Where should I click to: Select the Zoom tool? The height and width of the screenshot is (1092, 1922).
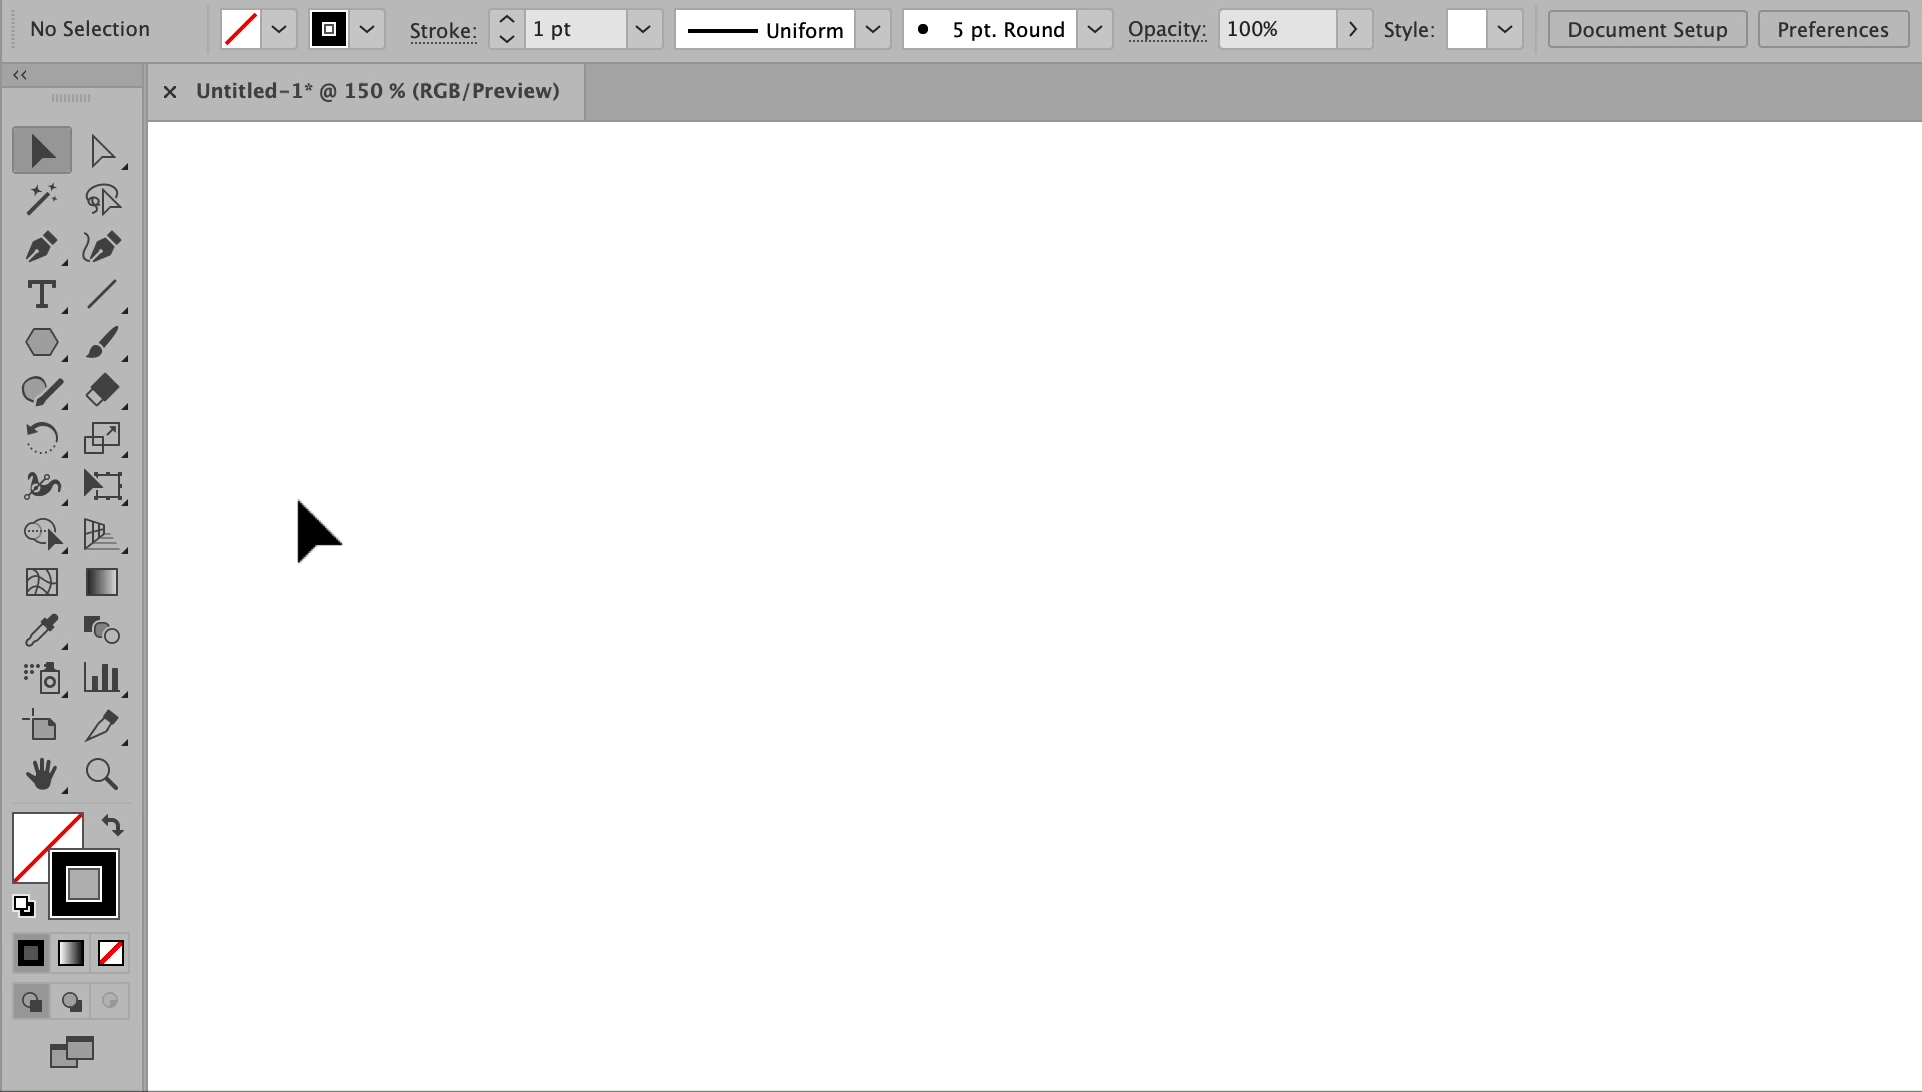pos(102,774)
